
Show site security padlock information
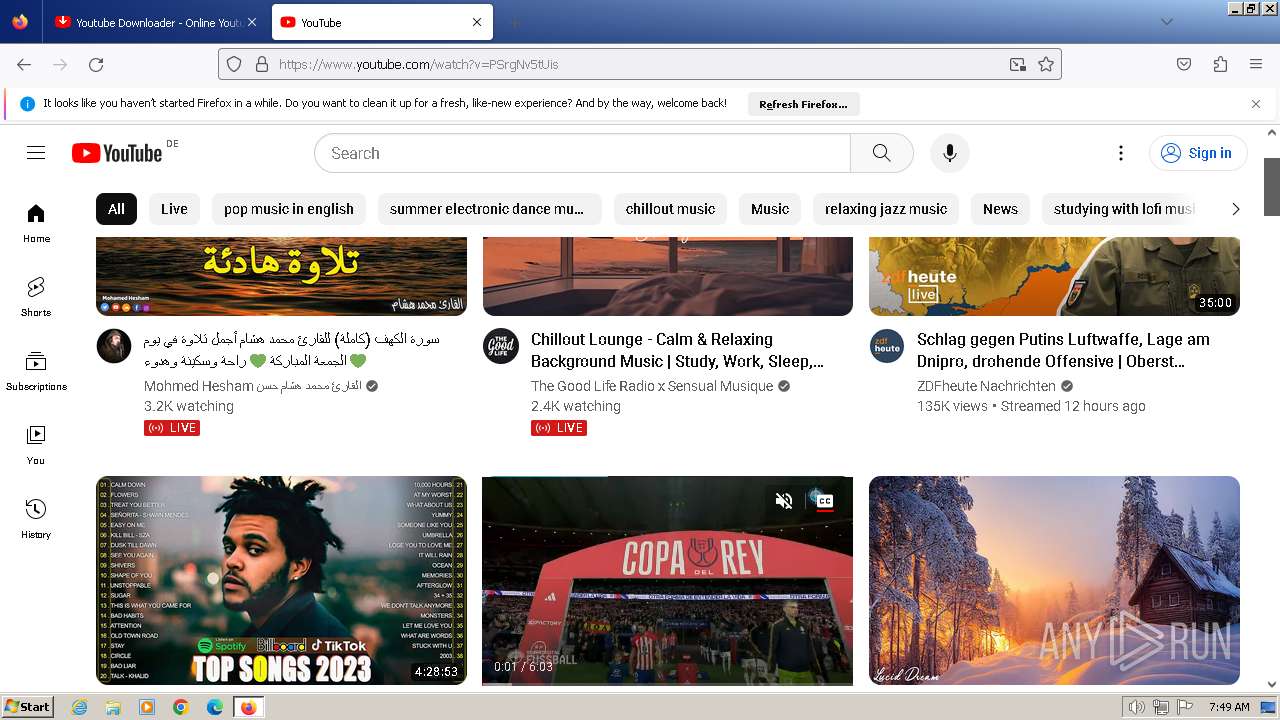[262, 64]
